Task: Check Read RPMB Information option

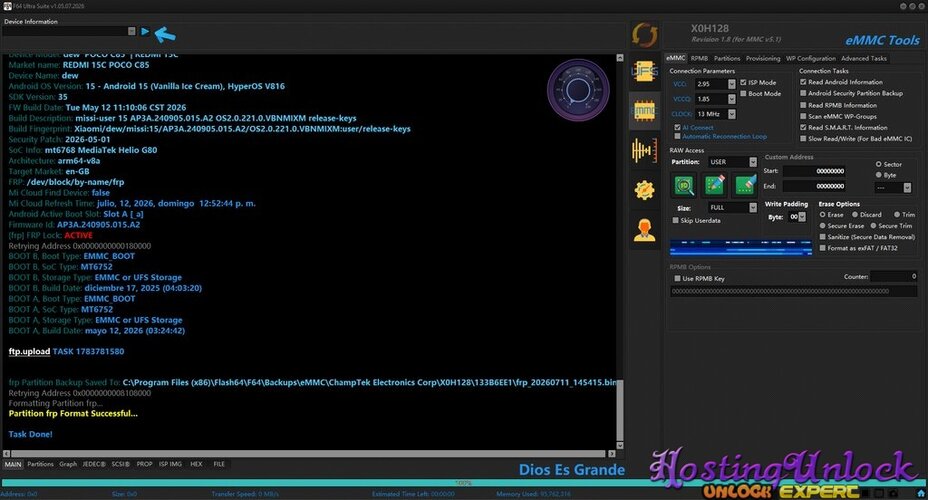Action: [803, 105]
